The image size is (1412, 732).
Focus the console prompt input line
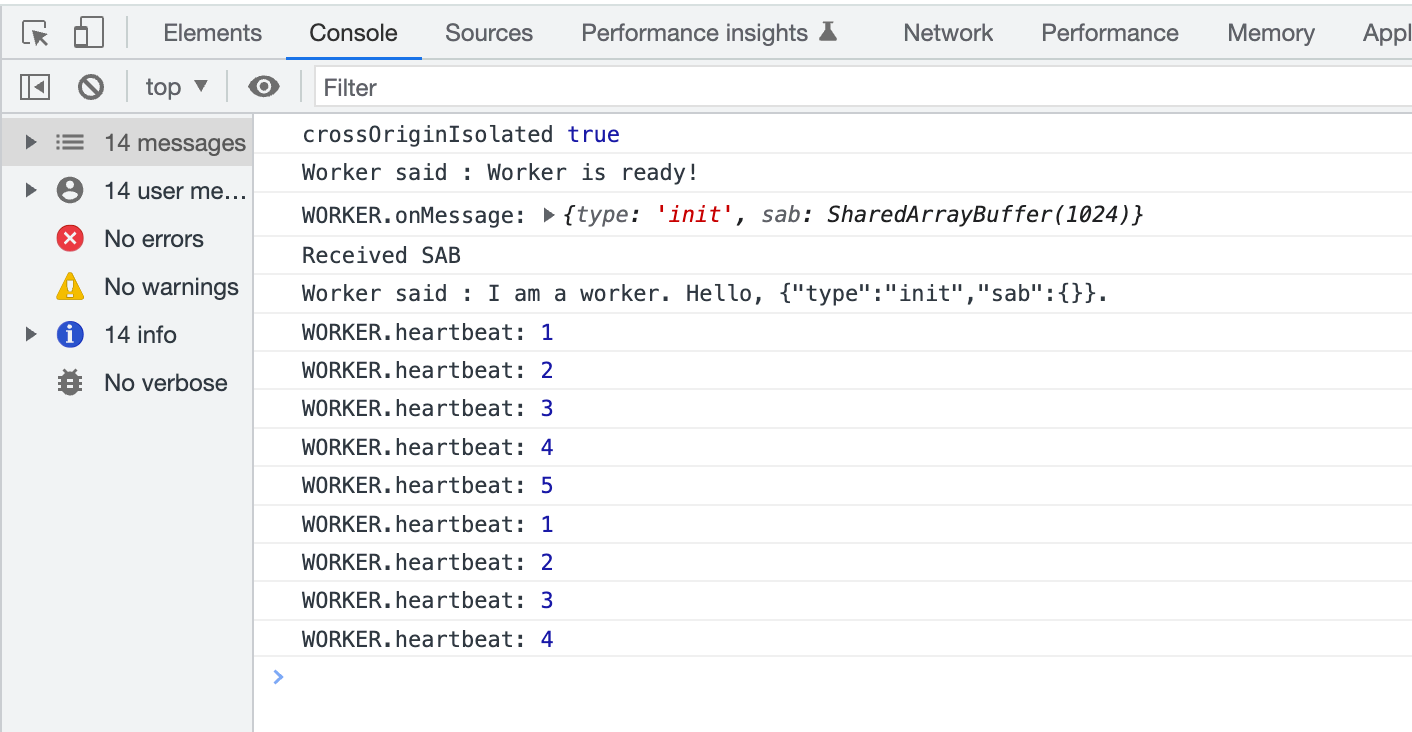tap(800, 678)
